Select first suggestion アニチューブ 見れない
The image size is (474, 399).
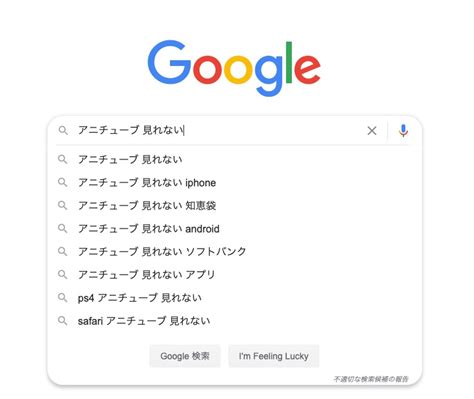click(235, 159)
